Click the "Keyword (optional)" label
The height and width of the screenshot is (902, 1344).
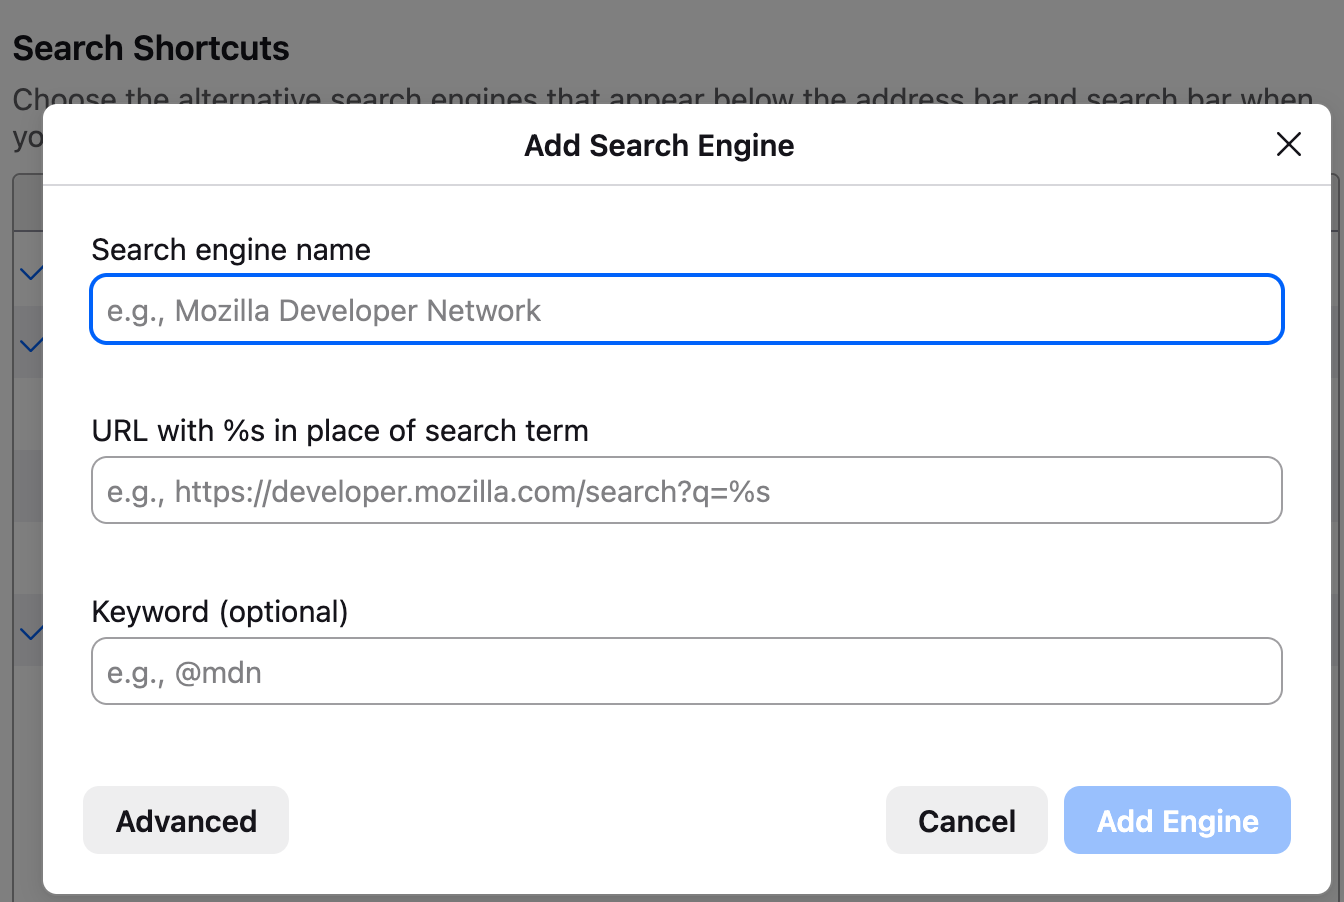[220, 612]
